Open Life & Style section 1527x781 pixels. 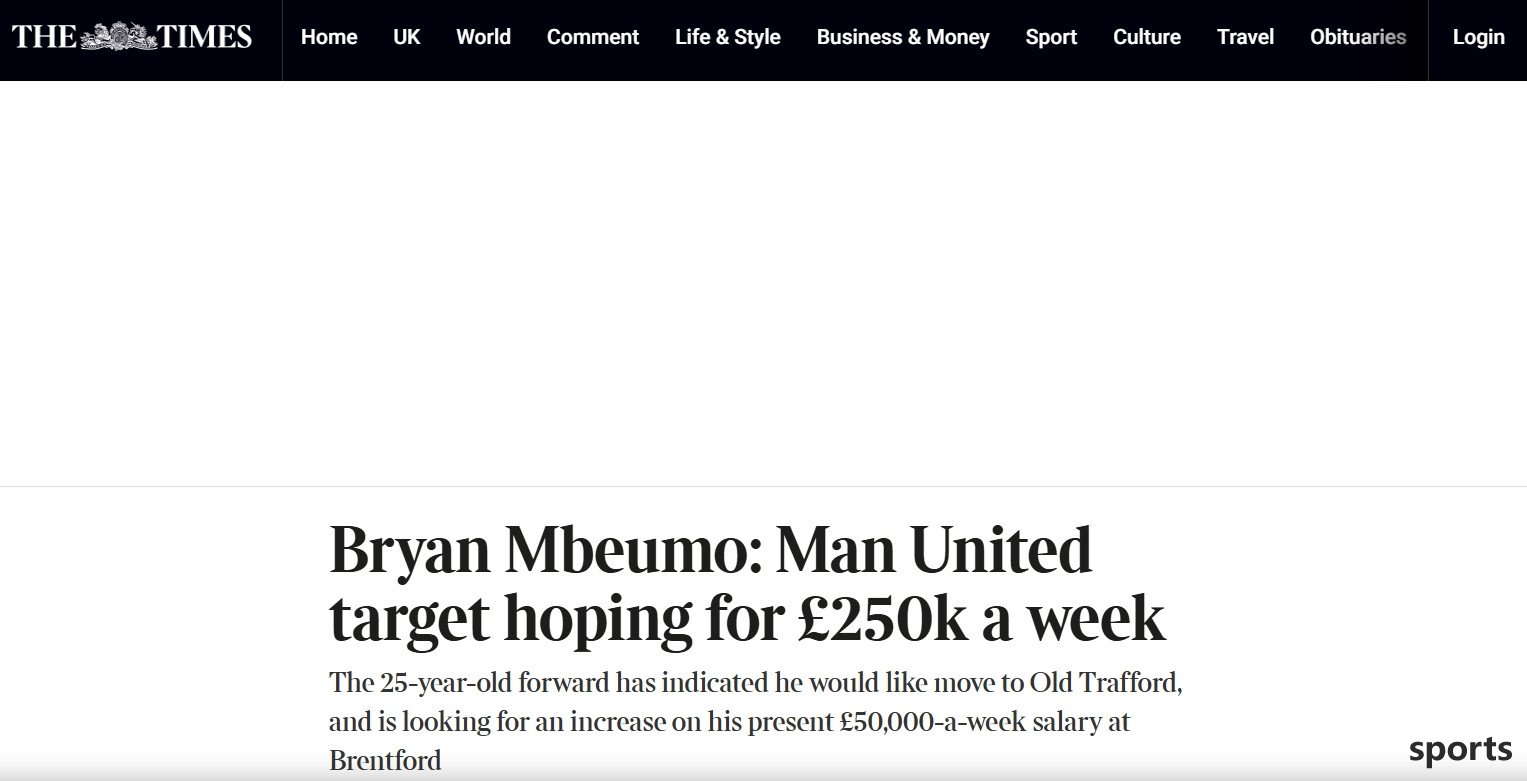point(728,37)
